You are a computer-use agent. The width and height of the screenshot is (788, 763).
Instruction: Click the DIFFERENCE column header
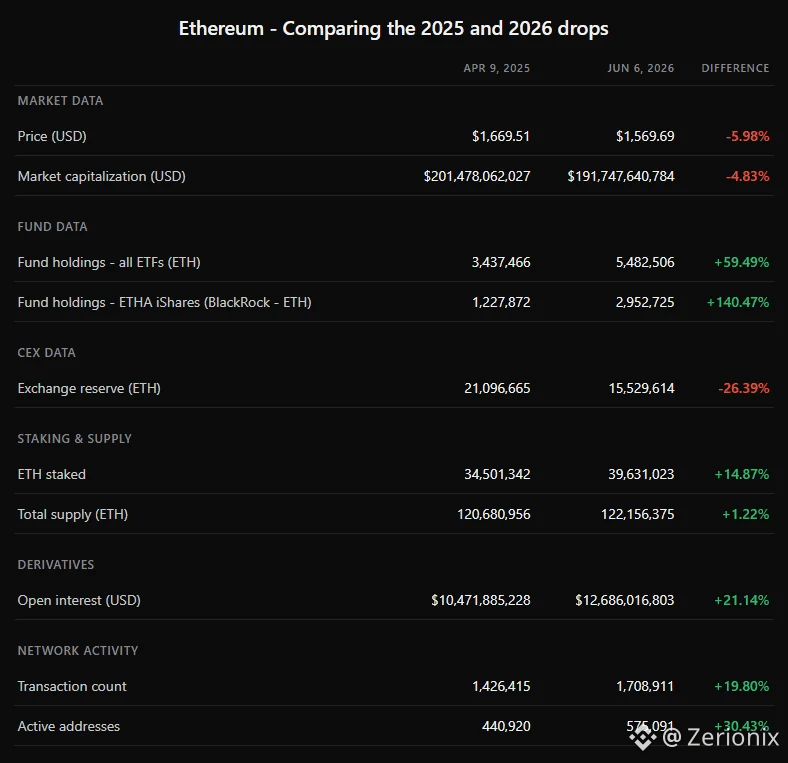tap(735, 68)
